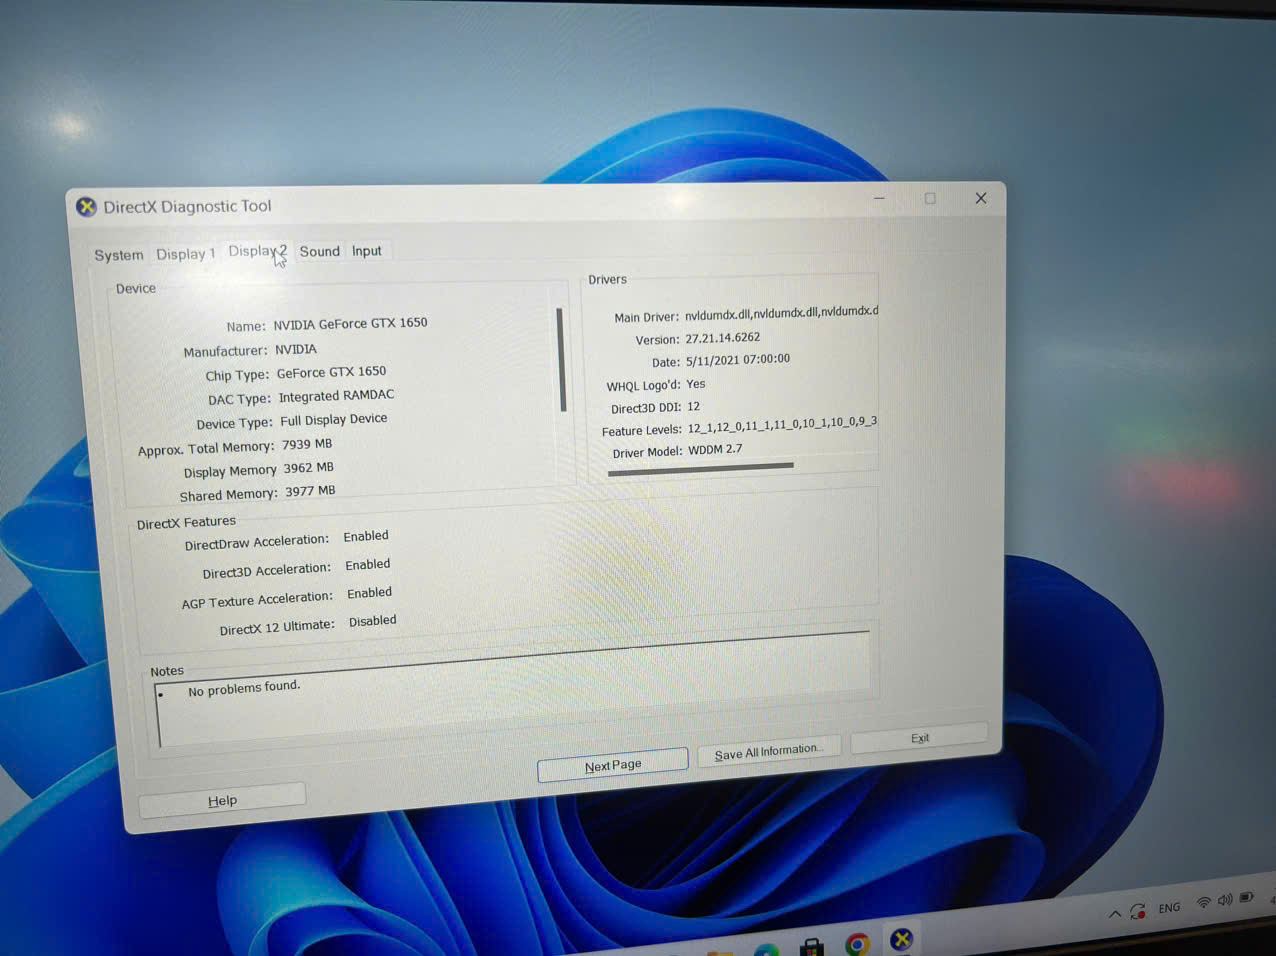Click the Drivers group label

pos(607,280)
